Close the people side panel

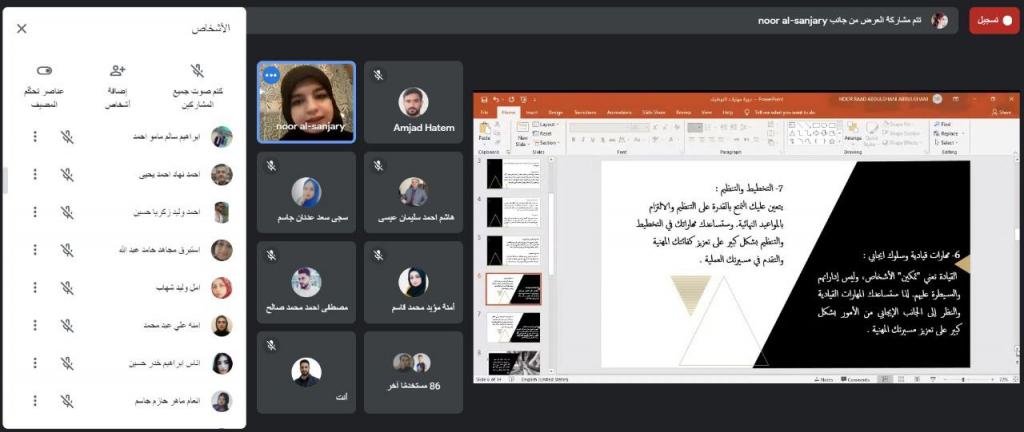(x=22, y=28)
